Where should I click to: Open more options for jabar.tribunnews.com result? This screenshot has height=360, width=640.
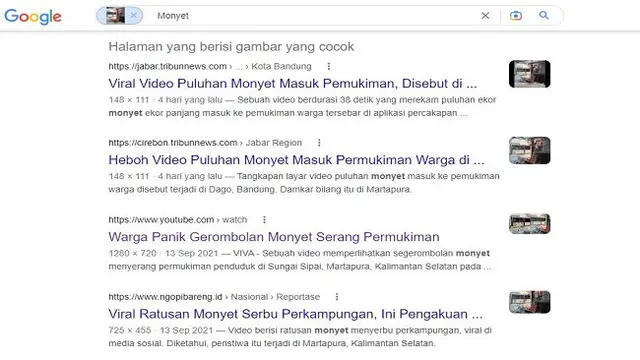329,66
